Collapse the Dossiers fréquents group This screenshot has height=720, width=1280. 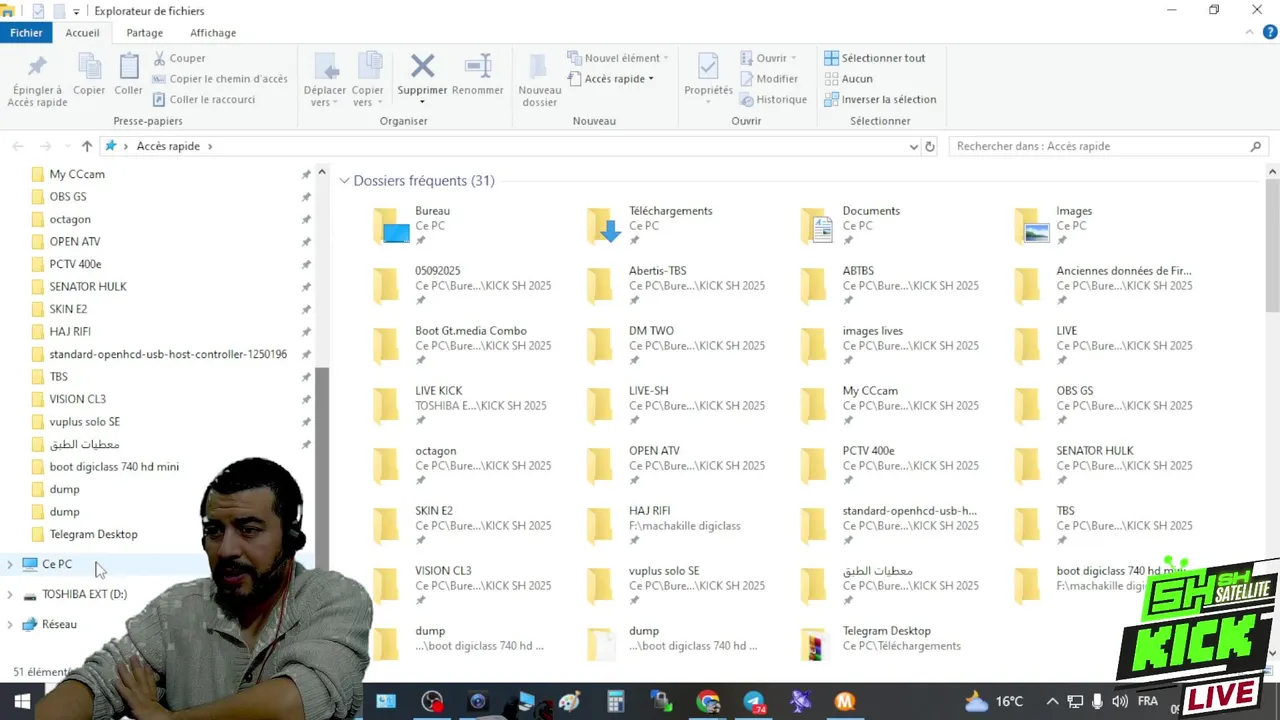(x=344, y=181)
